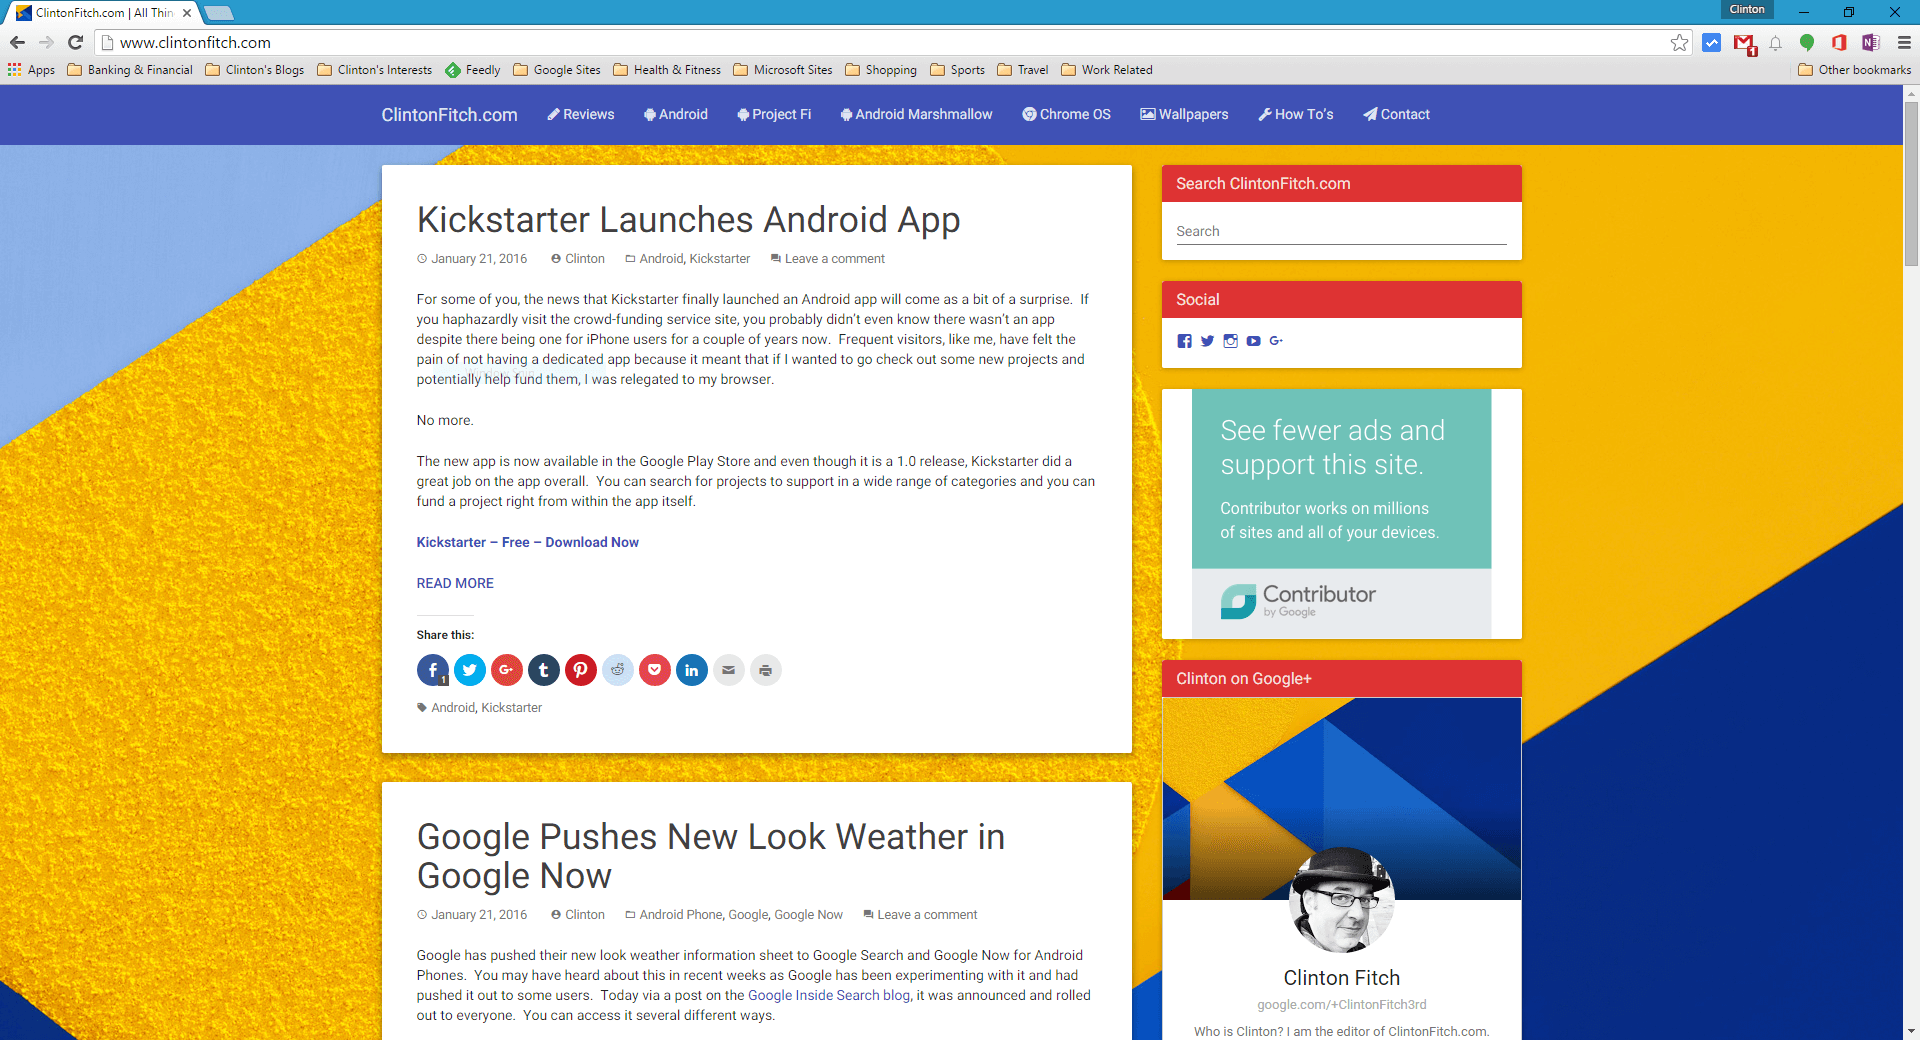This screenshot has width=1920, height=1040.
Task: Open Facebook icon in Social widget
Action: click(x=1184, y=341)
